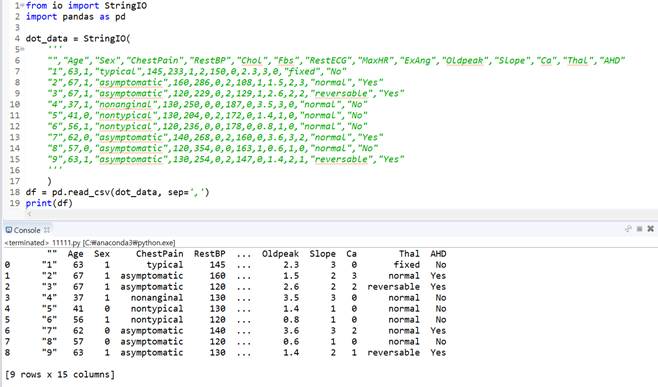This screenshot has width=658, height=387.
Task: Click the faded pin icon in Console toolbar
Action: click(628, 229)
